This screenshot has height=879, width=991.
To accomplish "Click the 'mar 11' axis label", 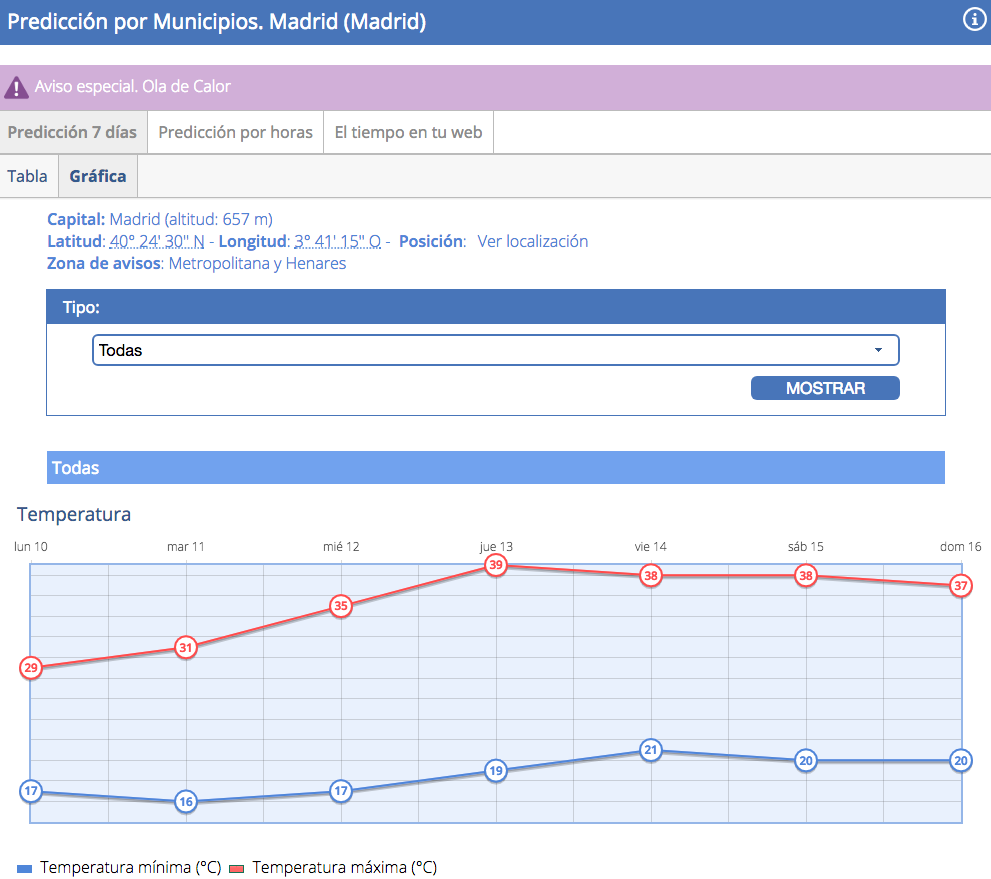I will tap(186, 547).
